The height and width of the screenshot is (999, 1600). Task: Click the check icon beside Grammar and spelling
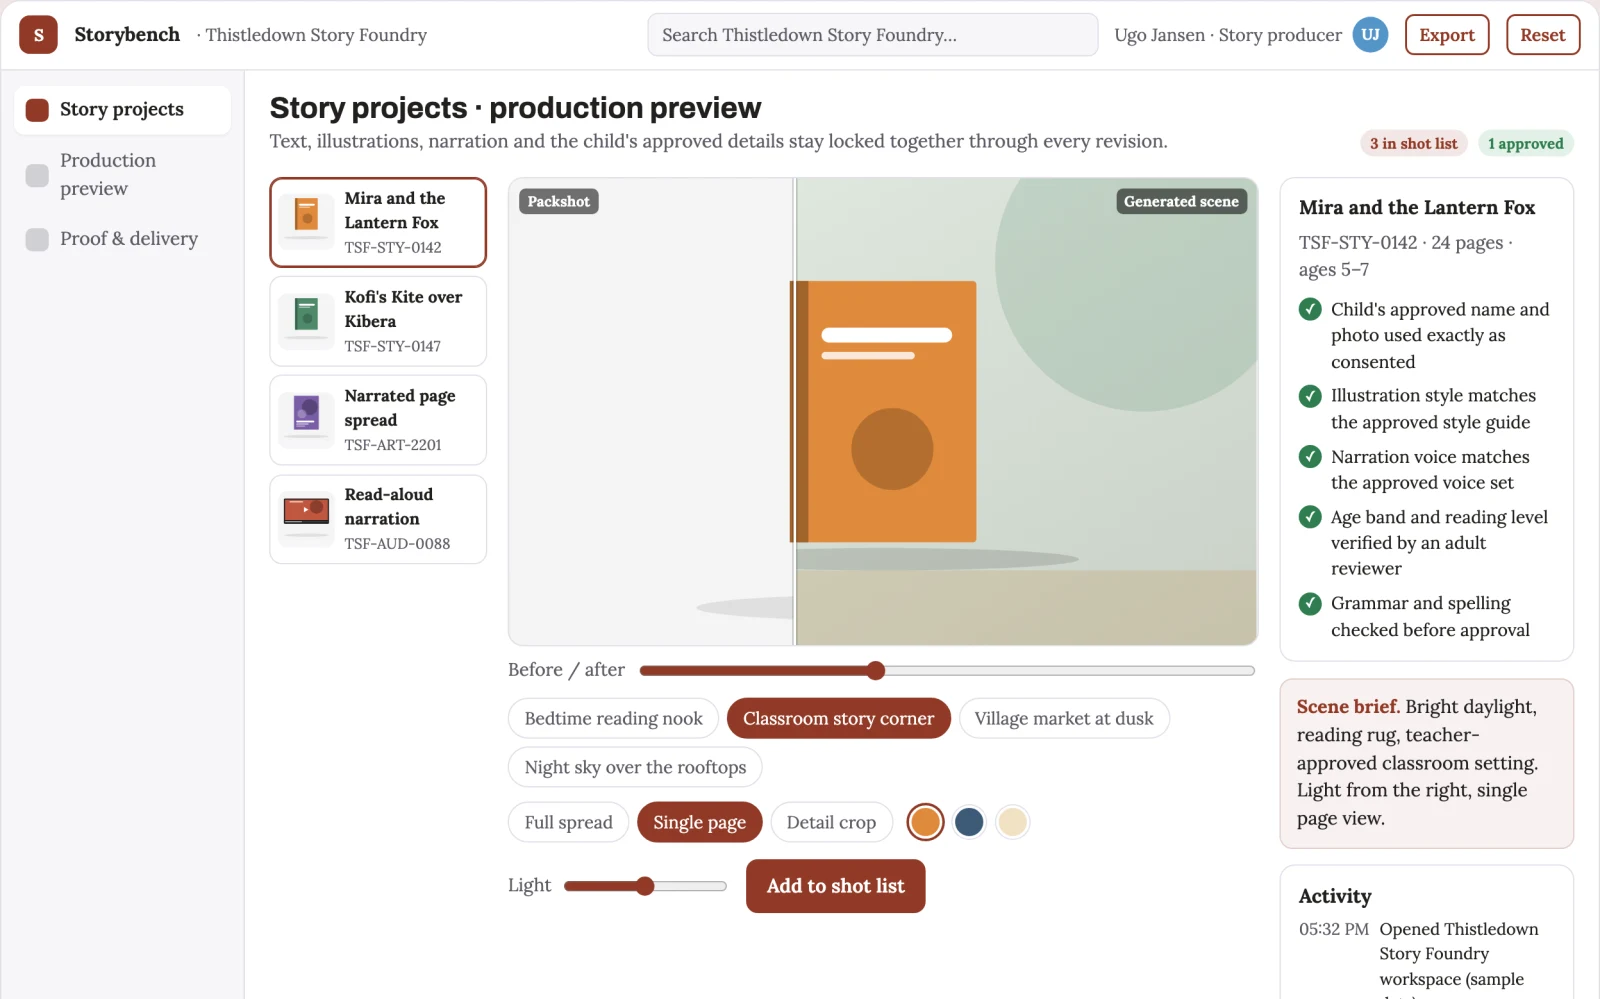tap(1310, 604)
